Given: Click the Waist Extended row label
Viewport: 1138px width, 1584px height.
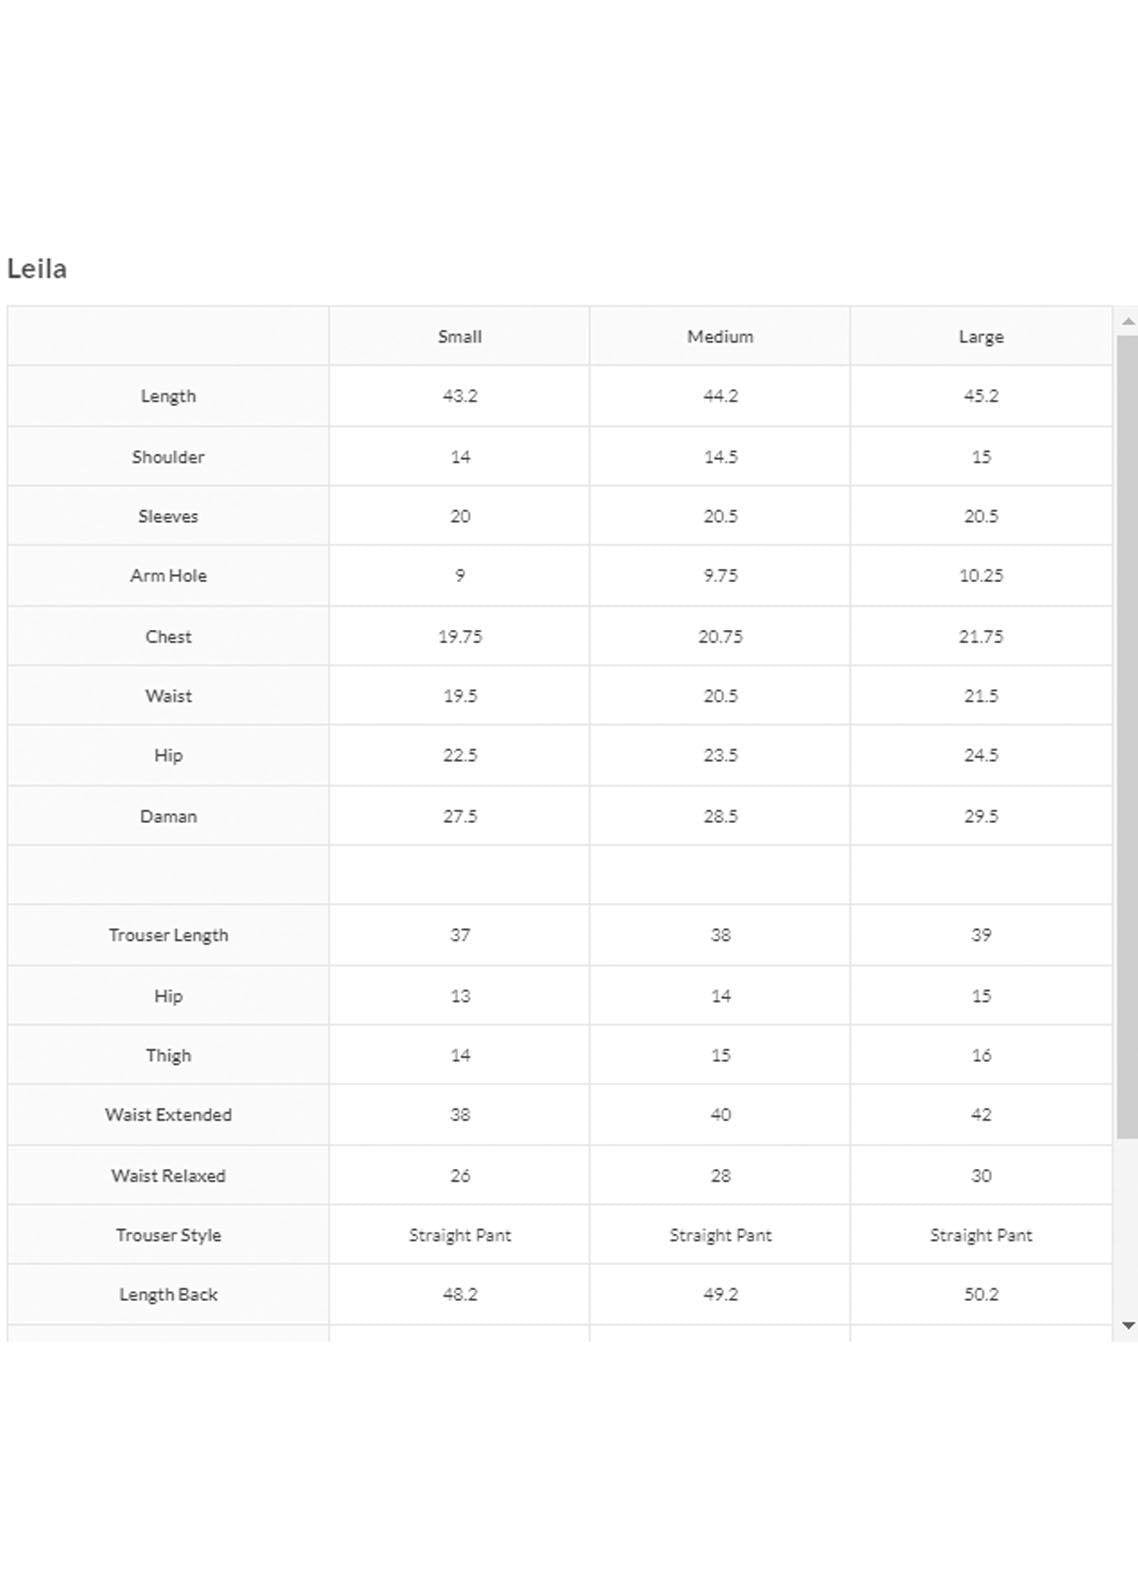Looking at the screenshot, I should pos(168,1115).
